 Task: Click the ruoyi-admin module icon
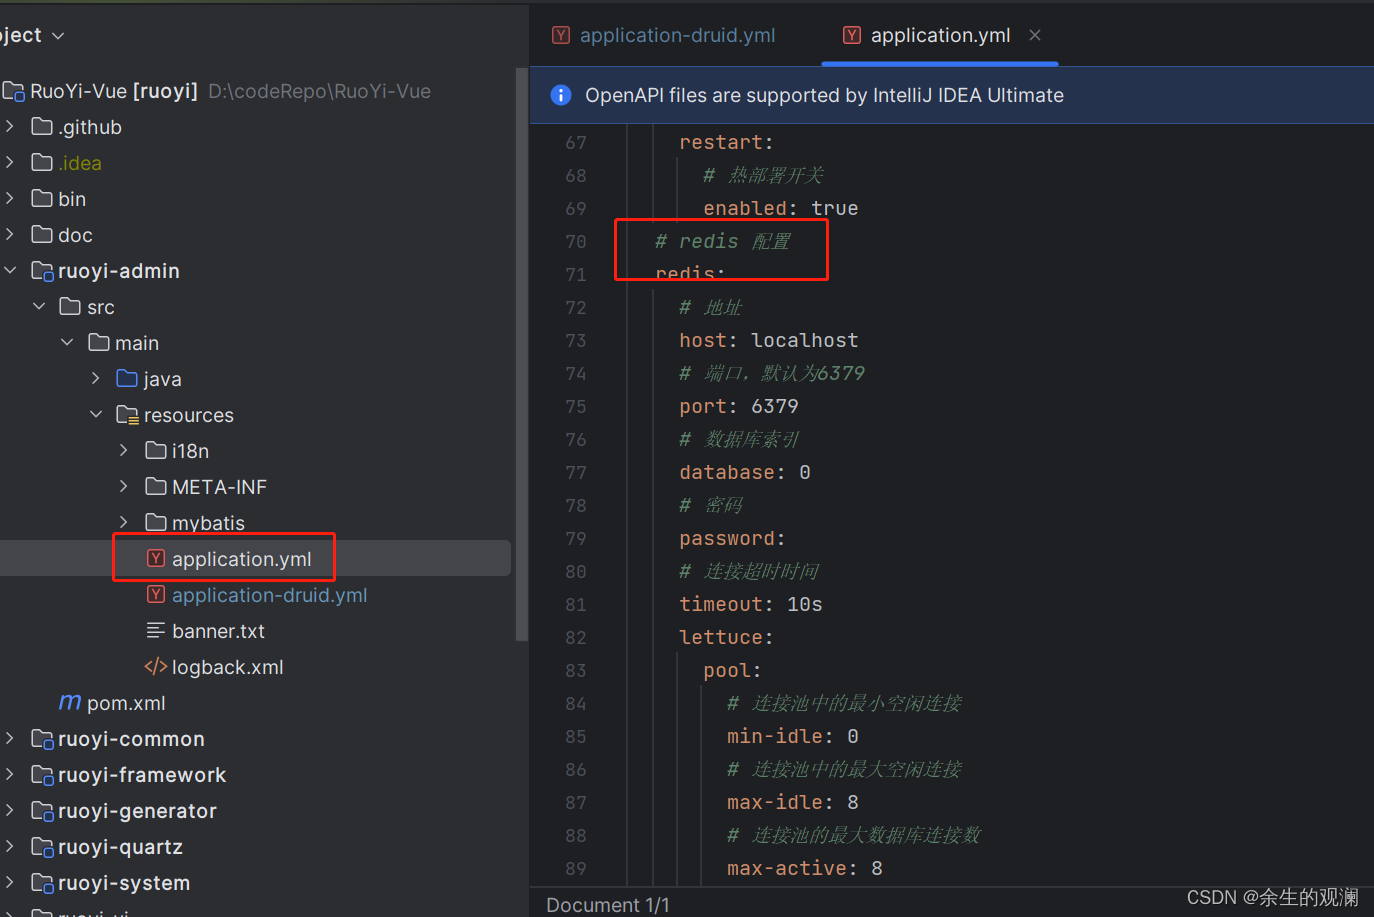42,271
